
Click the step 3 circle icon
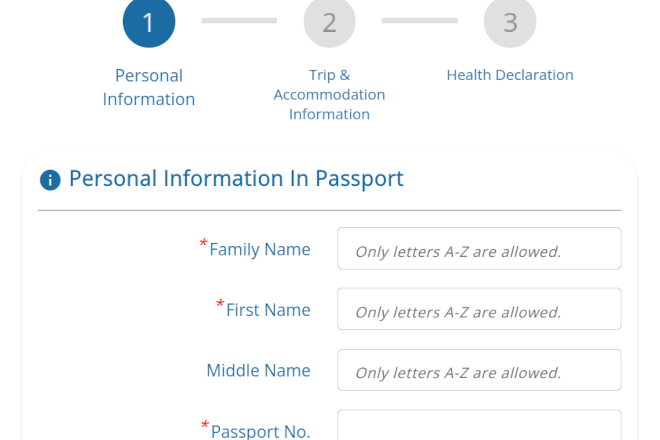tap(510, 22)
